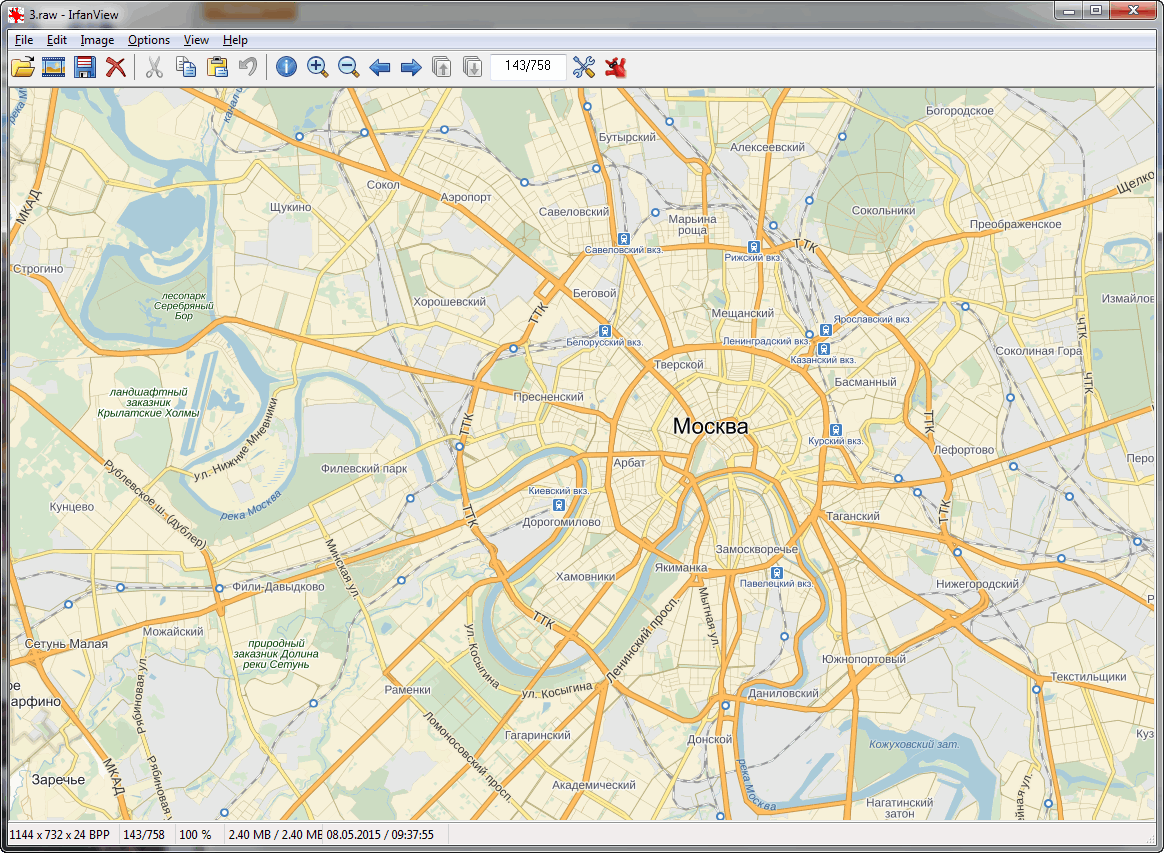Click the Москва label on the map

click(x=710, y=426)
